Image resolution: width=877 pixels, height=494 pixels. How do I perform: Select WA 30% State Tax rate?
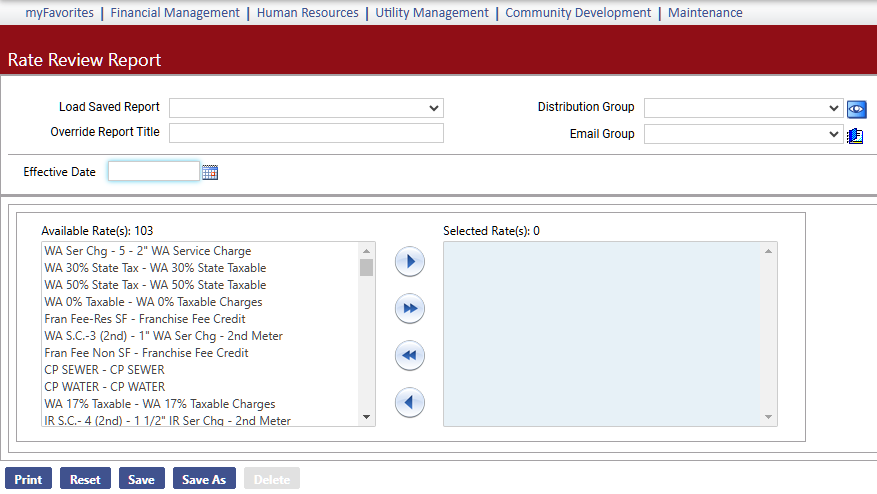[x=155, y=268]
